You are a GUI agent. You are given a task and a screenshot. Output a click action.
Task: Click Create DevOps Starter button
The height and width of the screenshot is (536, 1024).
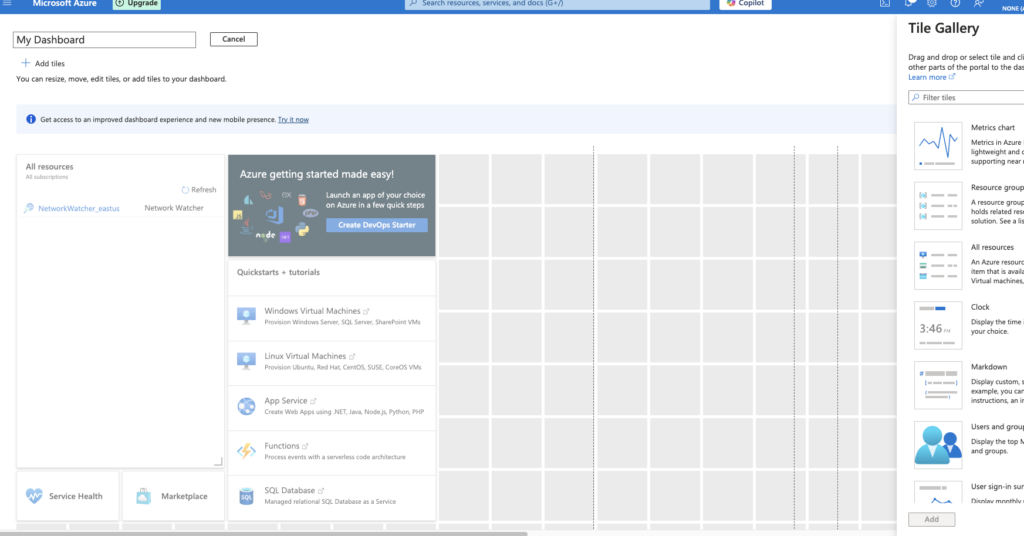click(x=377, y=225)
